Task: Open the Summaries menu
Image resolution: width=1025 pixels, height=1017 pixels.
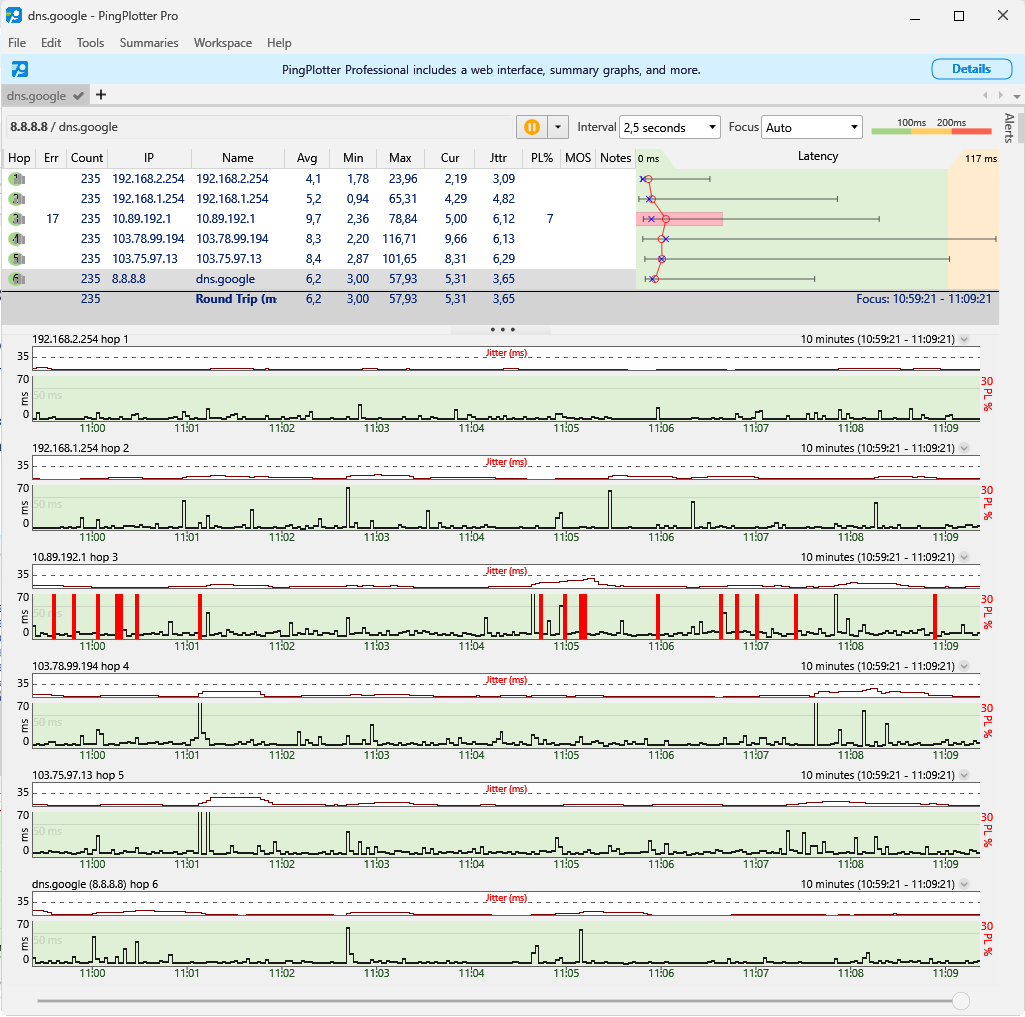Action: click(149, 43)
